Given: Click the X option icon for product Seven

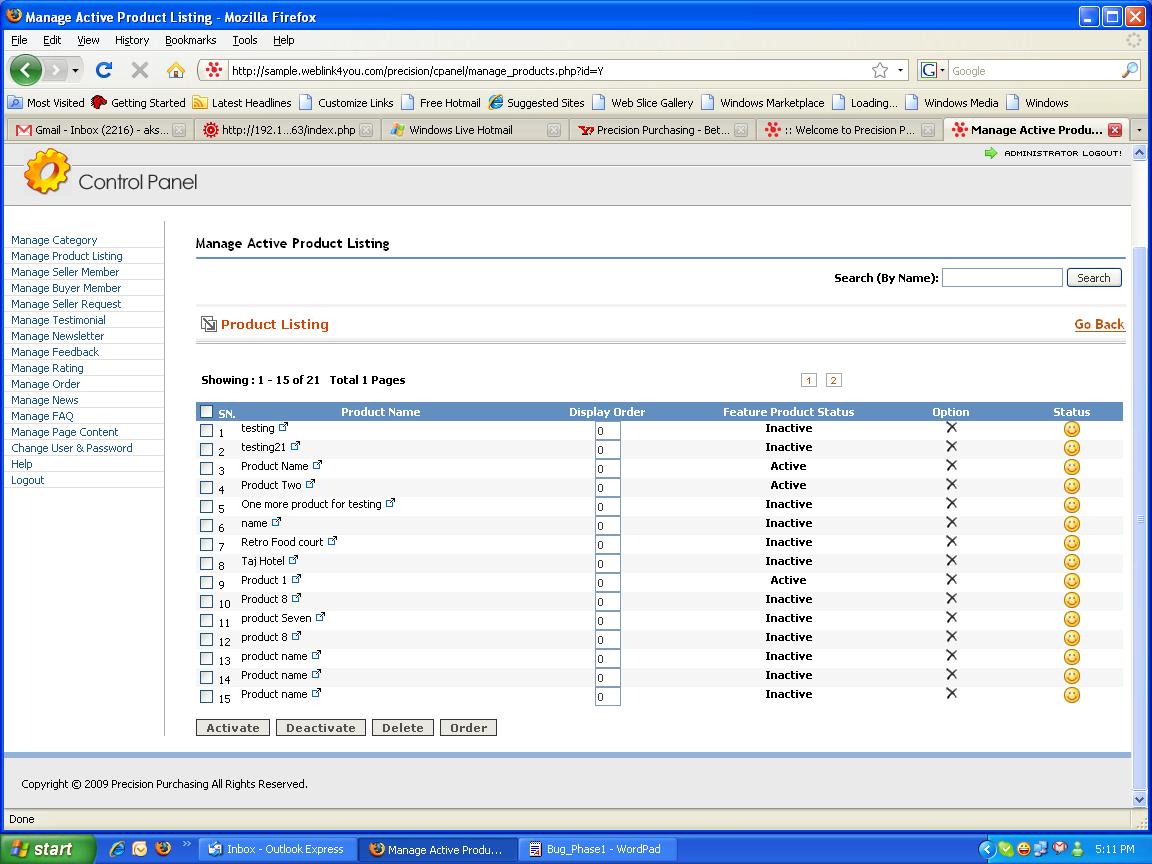Looking at the screenshot, I should (x=951, y=617).
